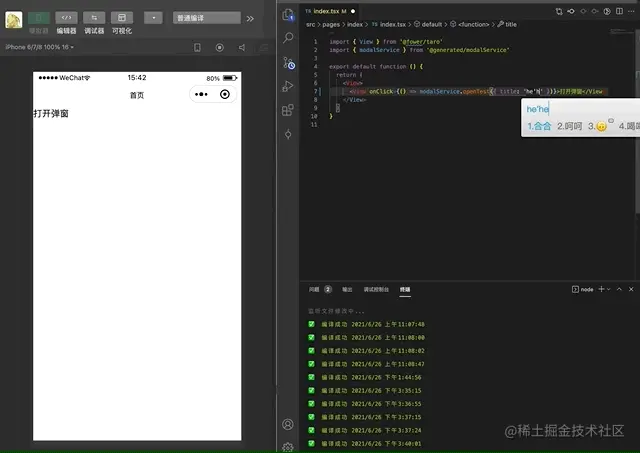Click the 上午11:07:48 compile success line

[367, 324]
